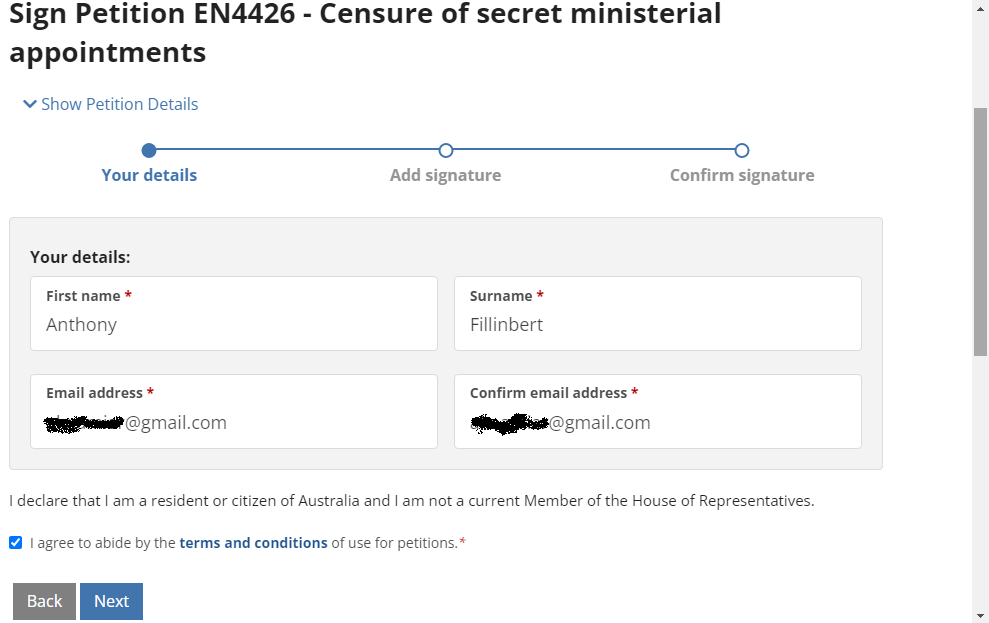Click the 'Add signature' step circle

[x=446, y=151]
